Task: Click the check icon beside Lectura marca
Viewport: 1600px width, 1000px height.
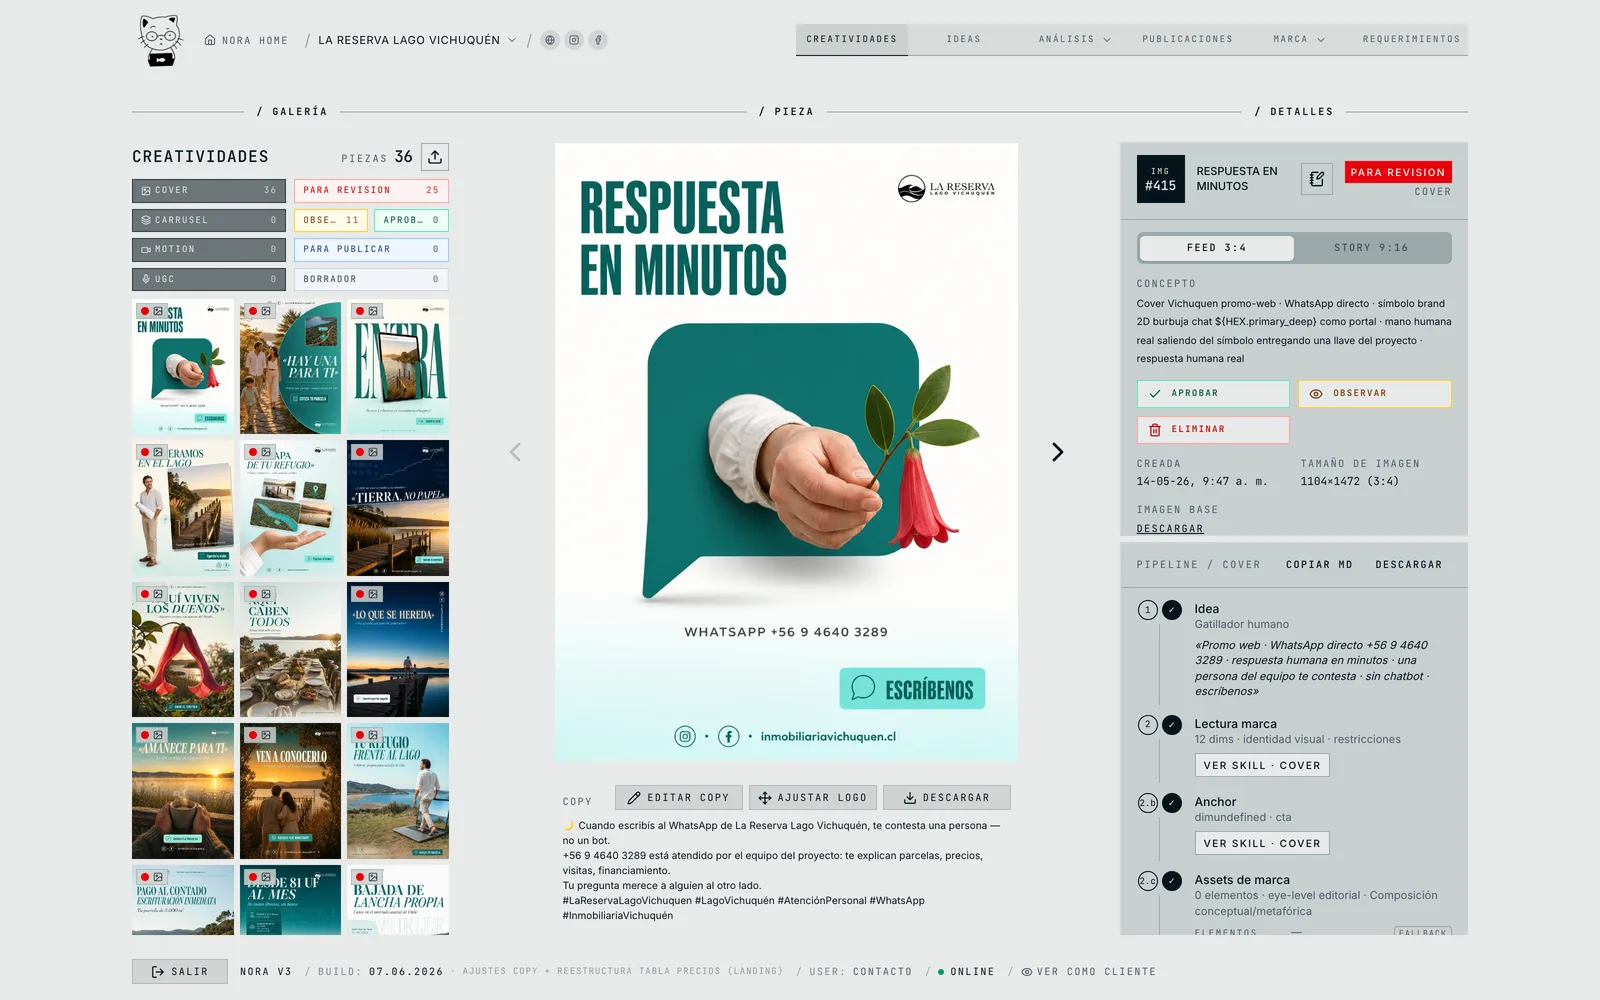Action: pos(1172,725)
